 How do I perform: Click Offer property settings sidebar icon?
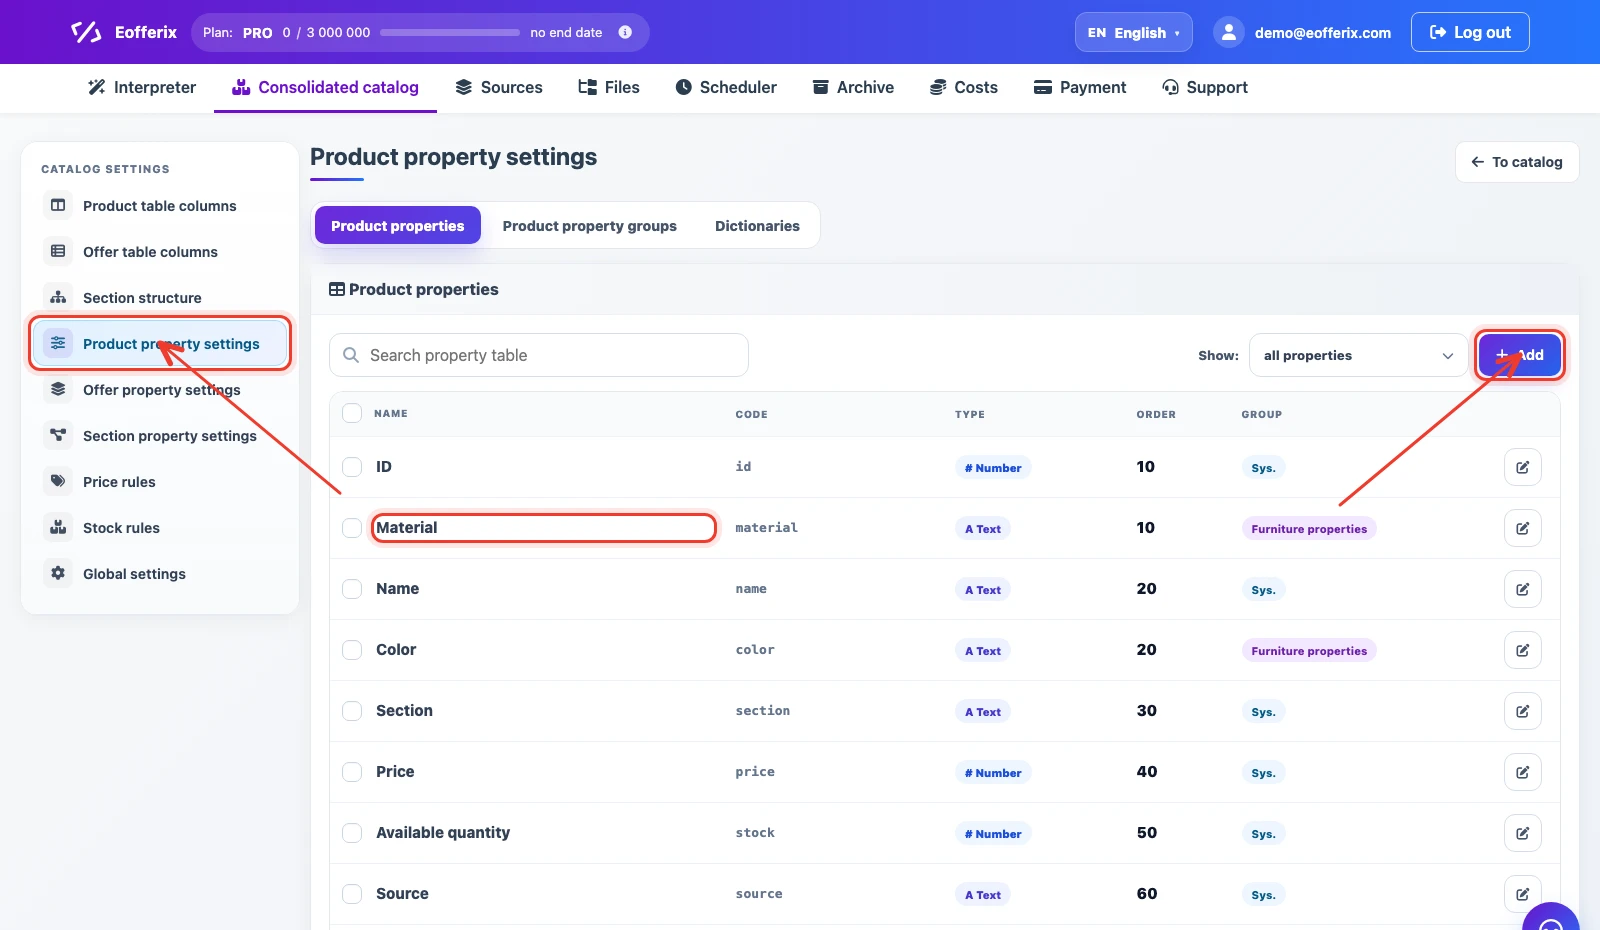[x=58, y=389]
